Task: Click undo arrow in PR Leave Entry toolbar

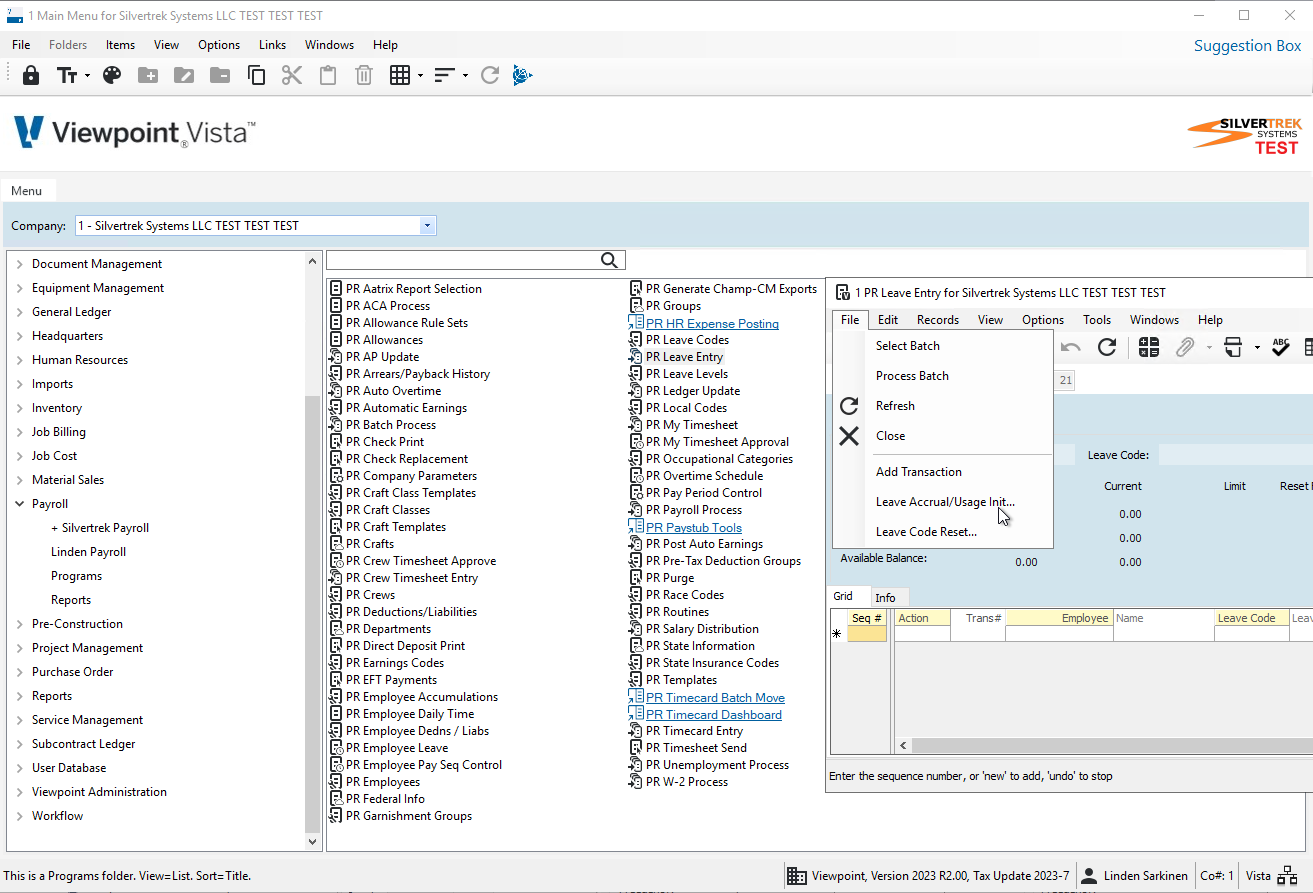Action: click(1071, 347)
